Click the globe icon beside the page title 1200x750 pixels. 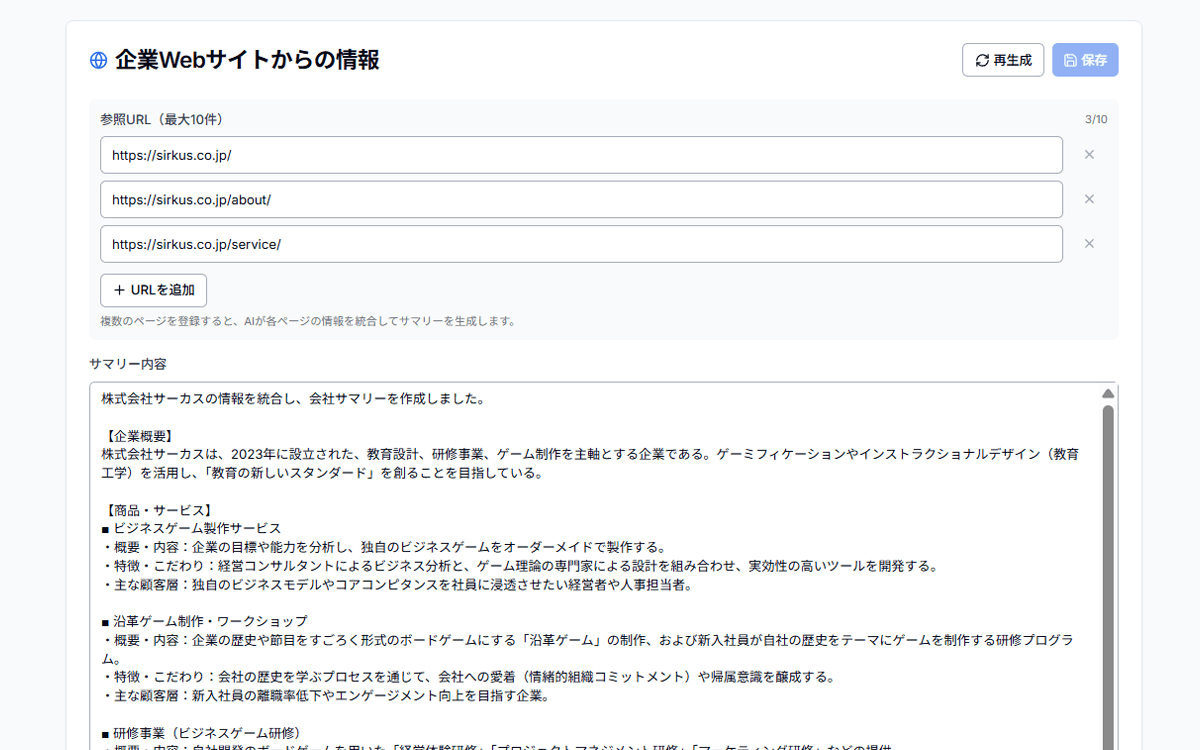[x=97, y=59]
